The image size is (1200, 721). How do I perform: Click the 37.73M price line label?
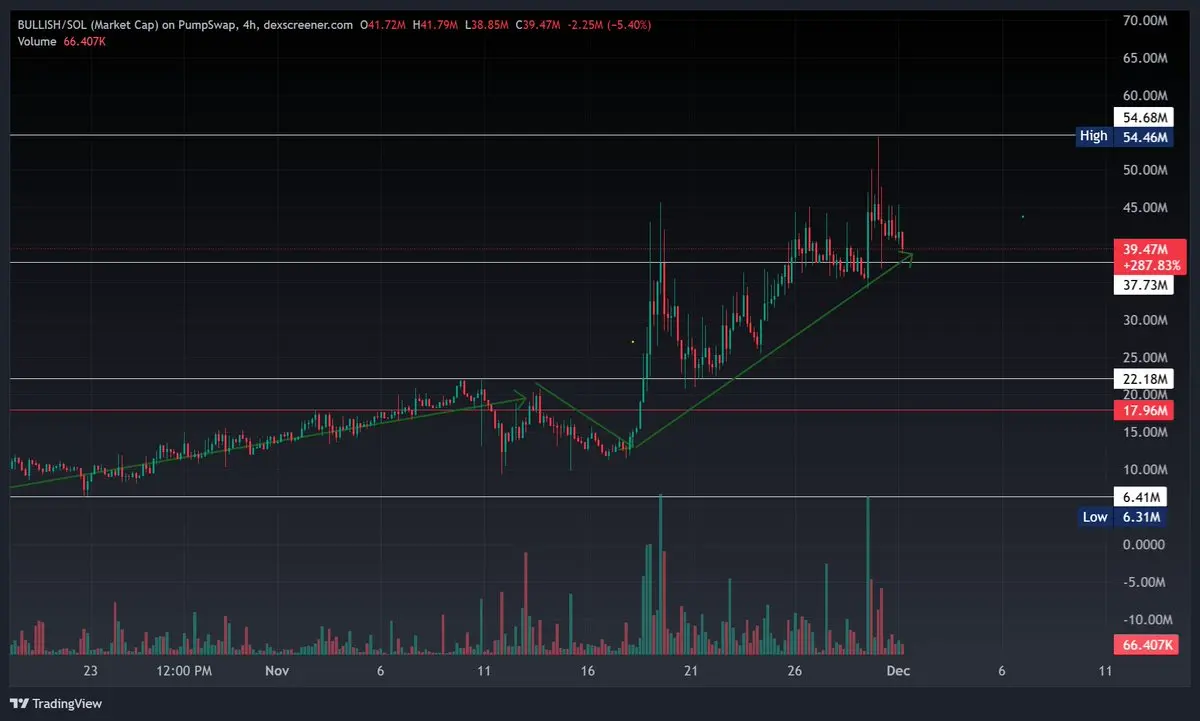coord(1143,285)
